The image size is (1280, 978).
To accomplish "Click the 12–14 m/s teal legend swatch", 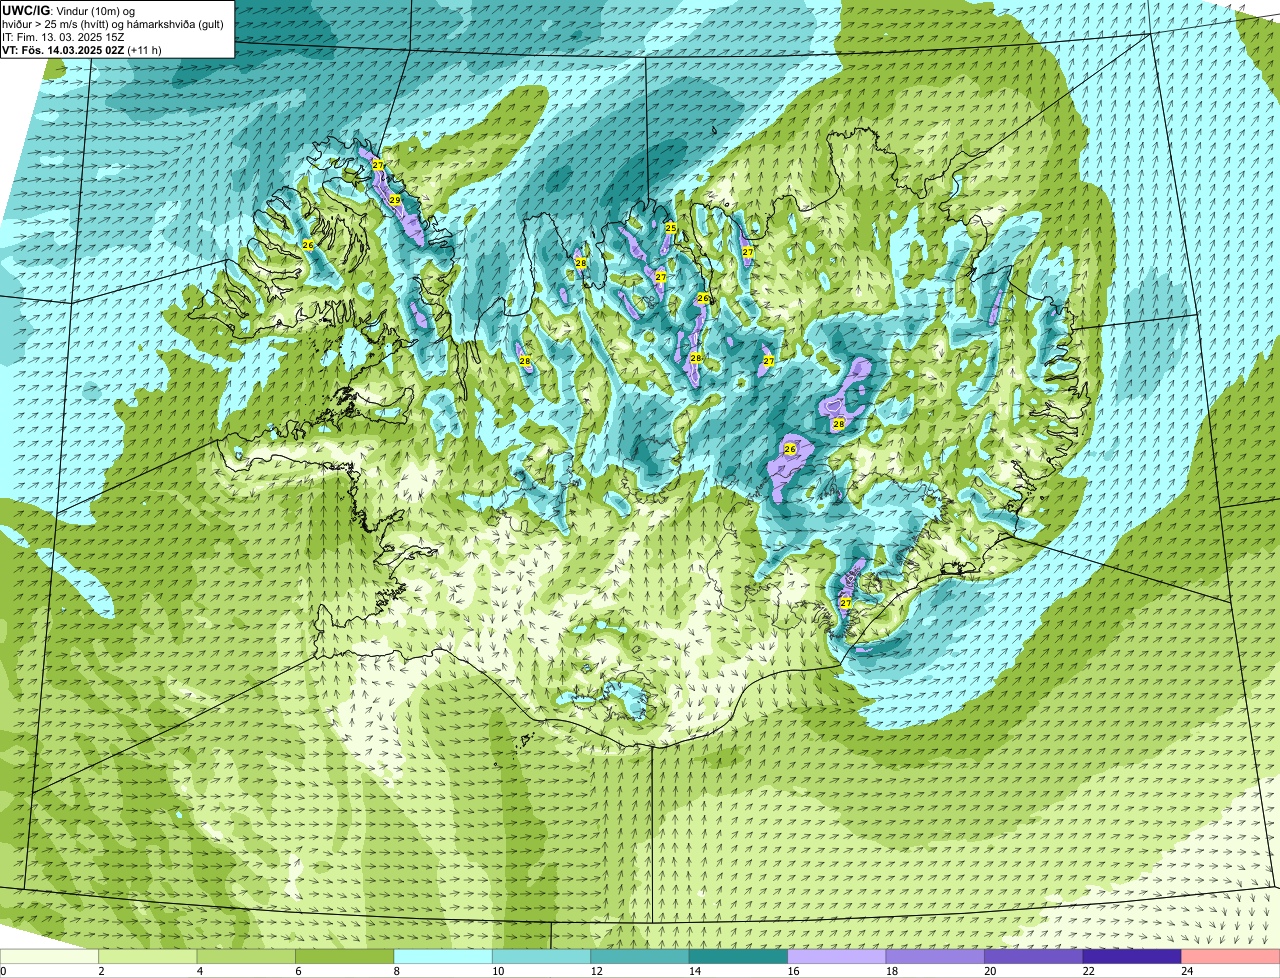I will tap(640, 957).
